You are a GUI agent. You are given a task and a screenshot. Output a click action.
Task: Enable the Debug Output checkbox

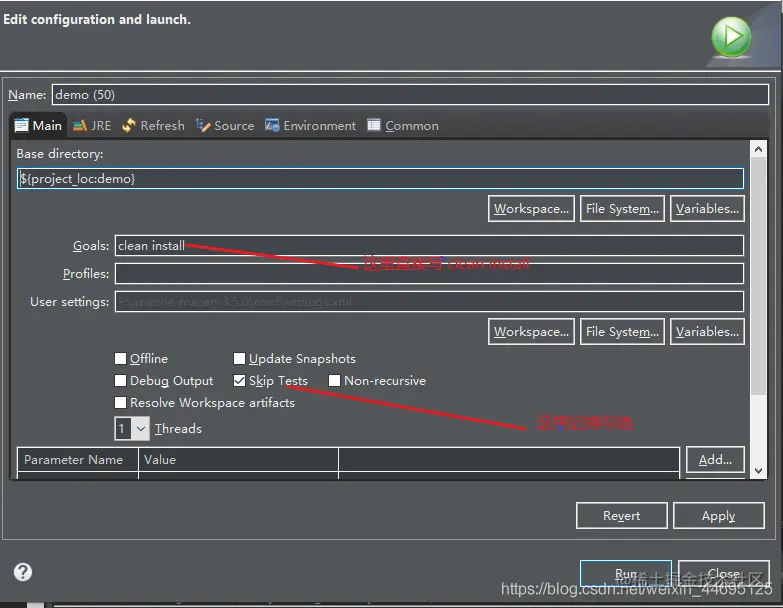click(120, 380)
